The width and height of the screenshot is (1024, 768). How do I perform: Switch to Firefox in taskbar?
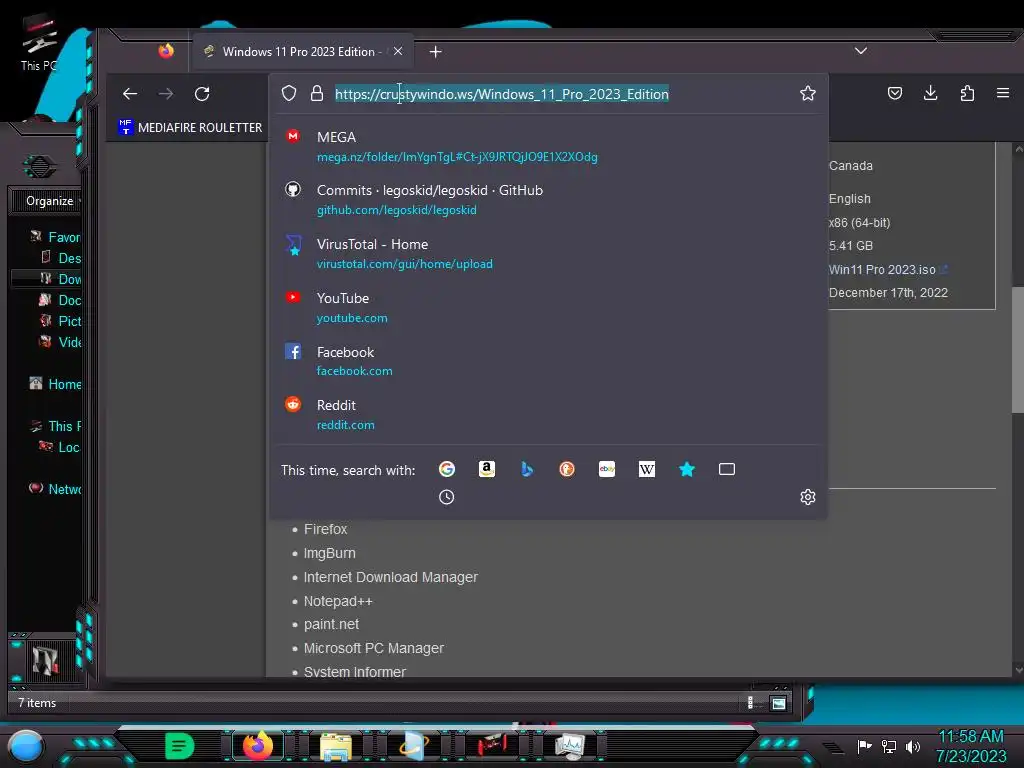click(258, 746)
